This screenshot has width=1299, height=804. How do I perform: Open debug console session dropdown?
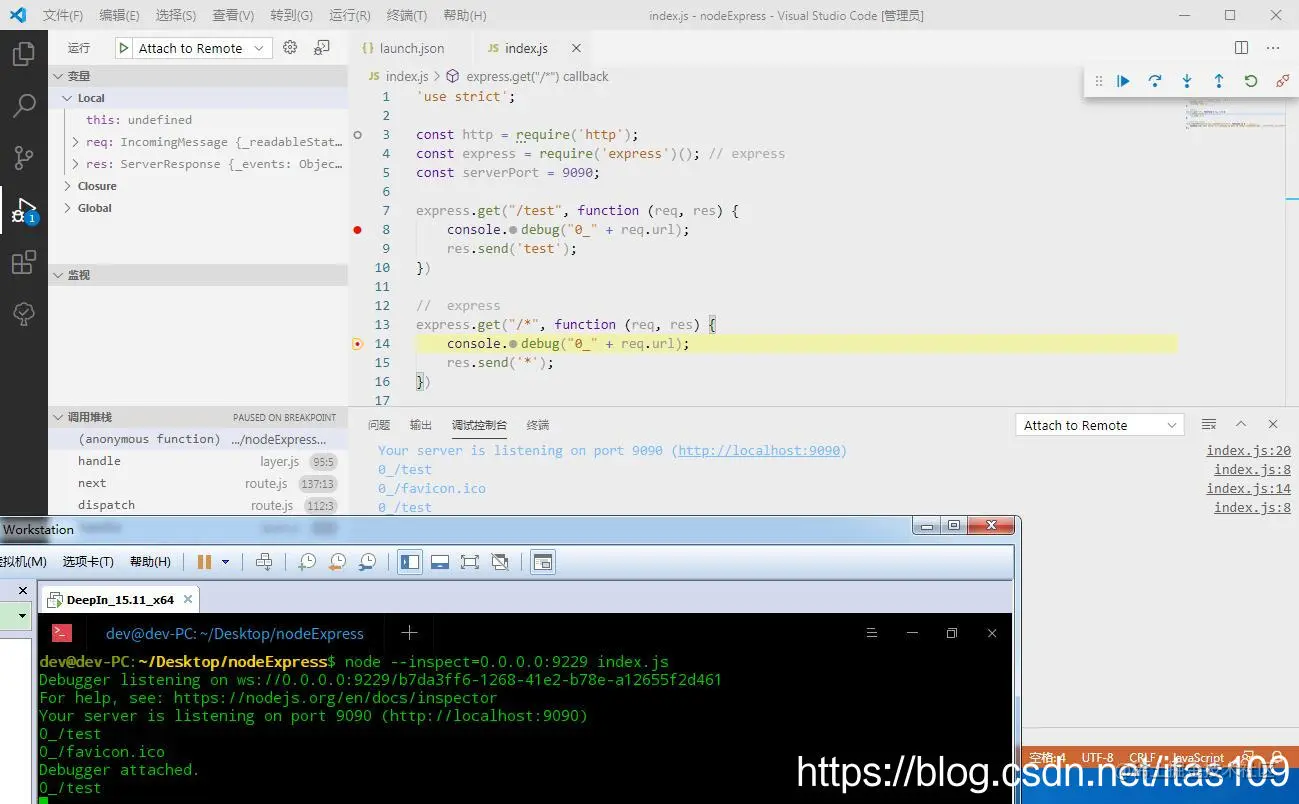pos(1099,425)
